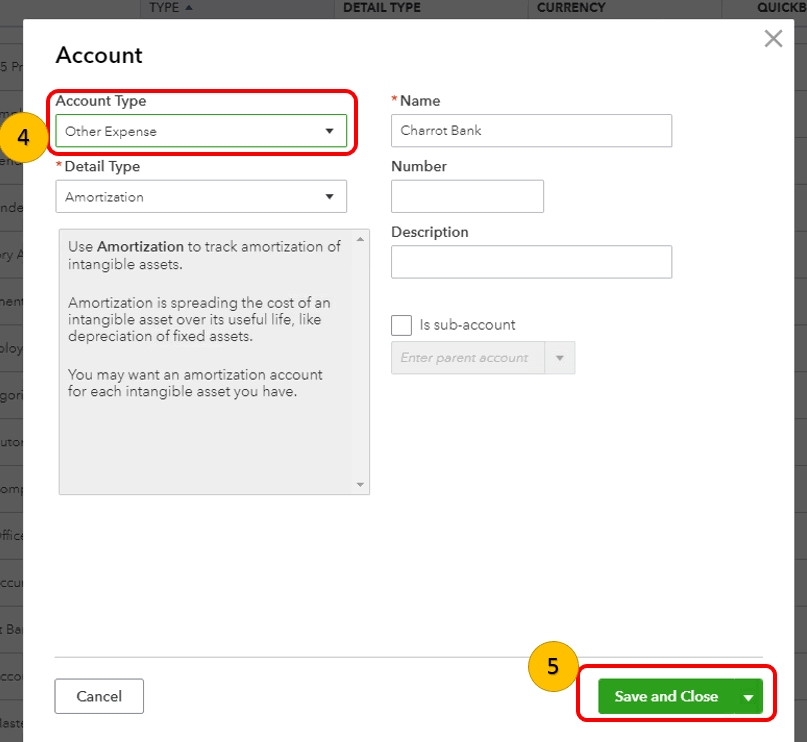Viewport: 807px width, 742px height.
Task: Click into the Description text field
Action: (531, 262)
